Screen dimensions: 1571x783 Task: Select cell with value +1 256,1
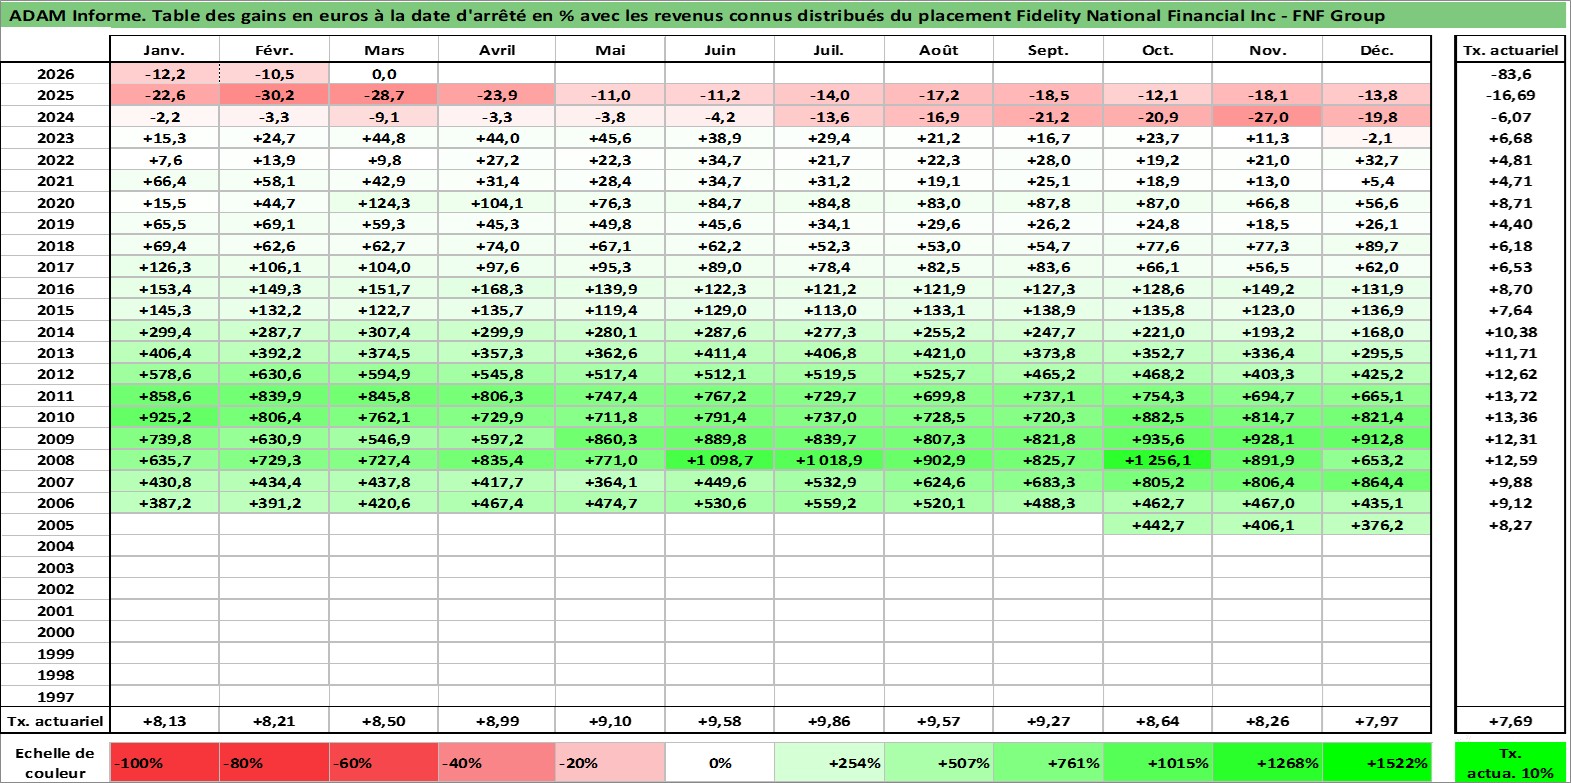pos(1158,460)
